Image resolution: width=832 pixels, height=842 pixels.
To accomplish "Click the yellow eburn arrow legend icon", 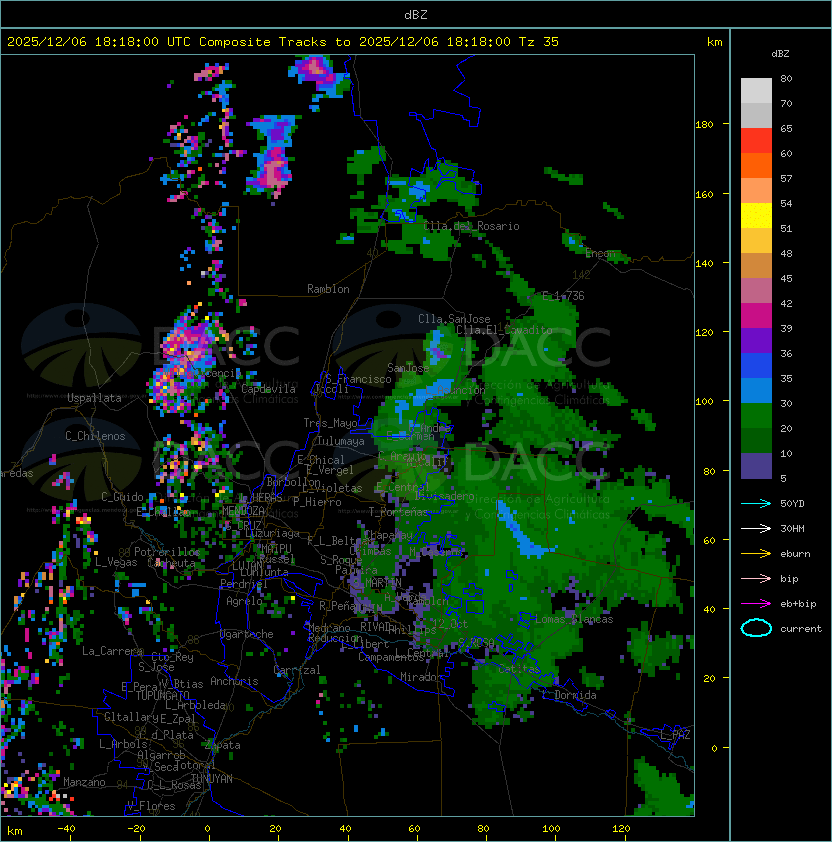I will (756, 554).
